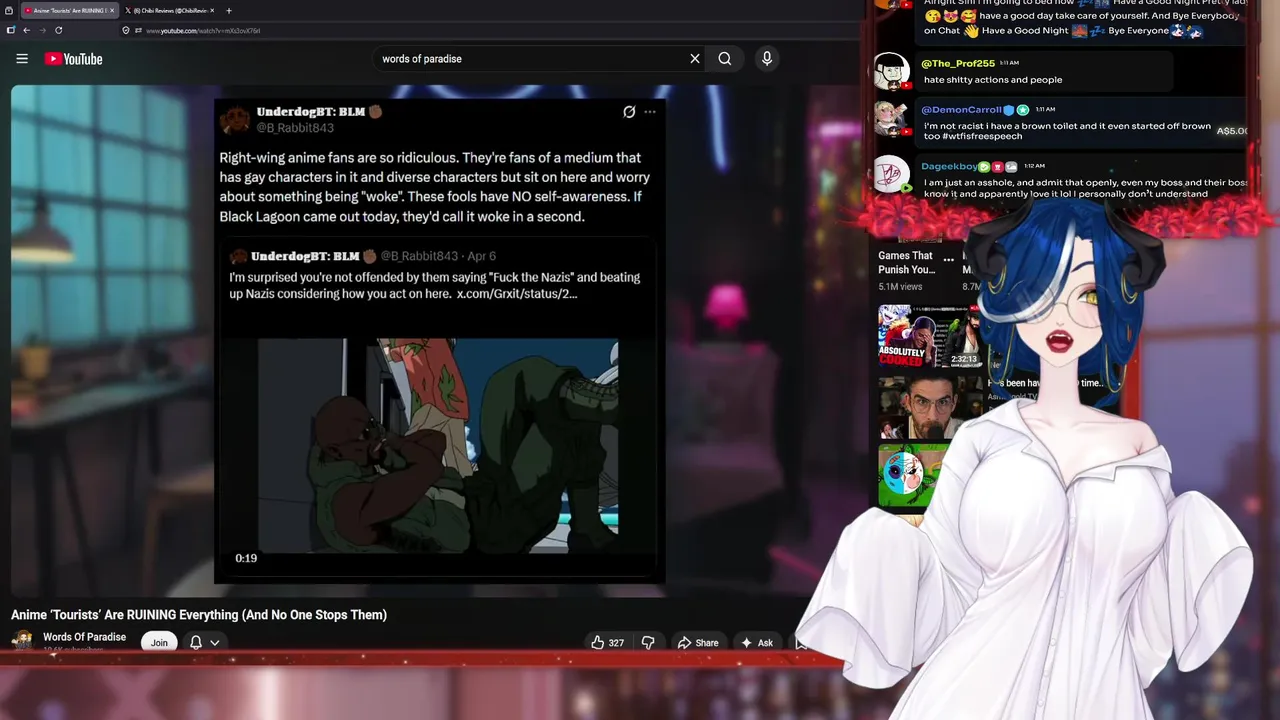Dislike the video with thumbs down

(648, 643)
